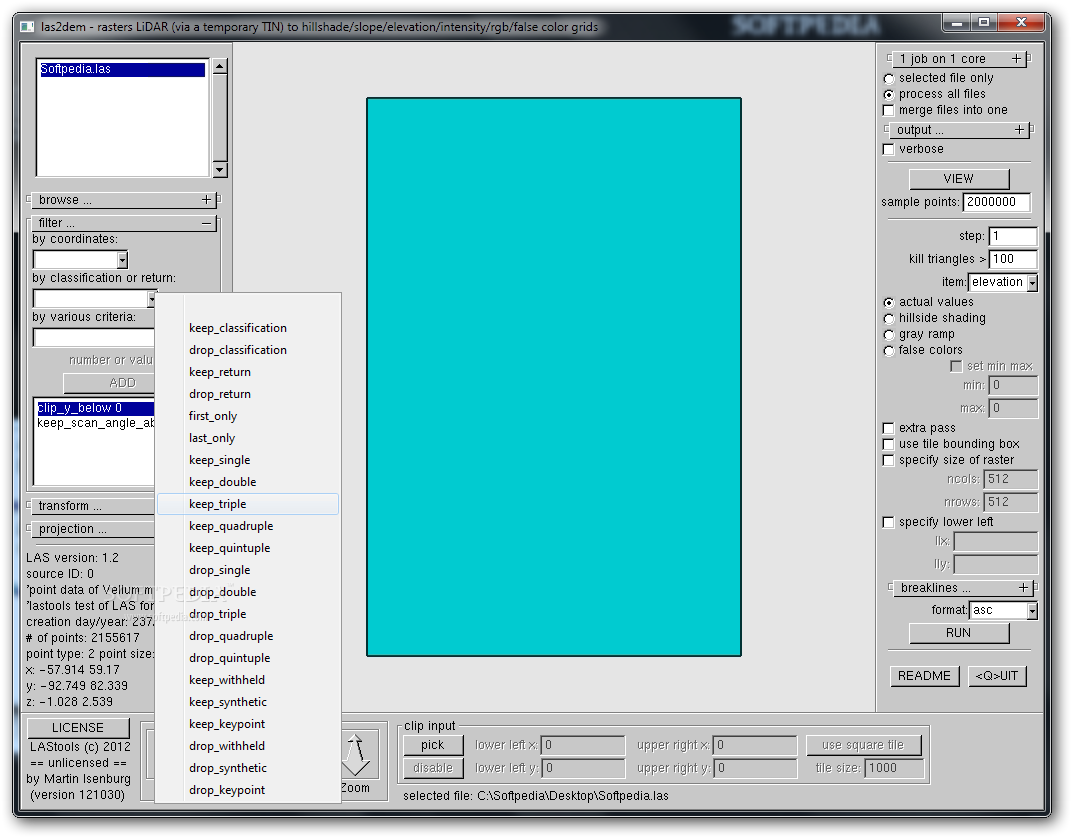Select the clip_y_below 0 filter entry
The width and height of the screenshot is (1072, 838).
coord(96,408)
